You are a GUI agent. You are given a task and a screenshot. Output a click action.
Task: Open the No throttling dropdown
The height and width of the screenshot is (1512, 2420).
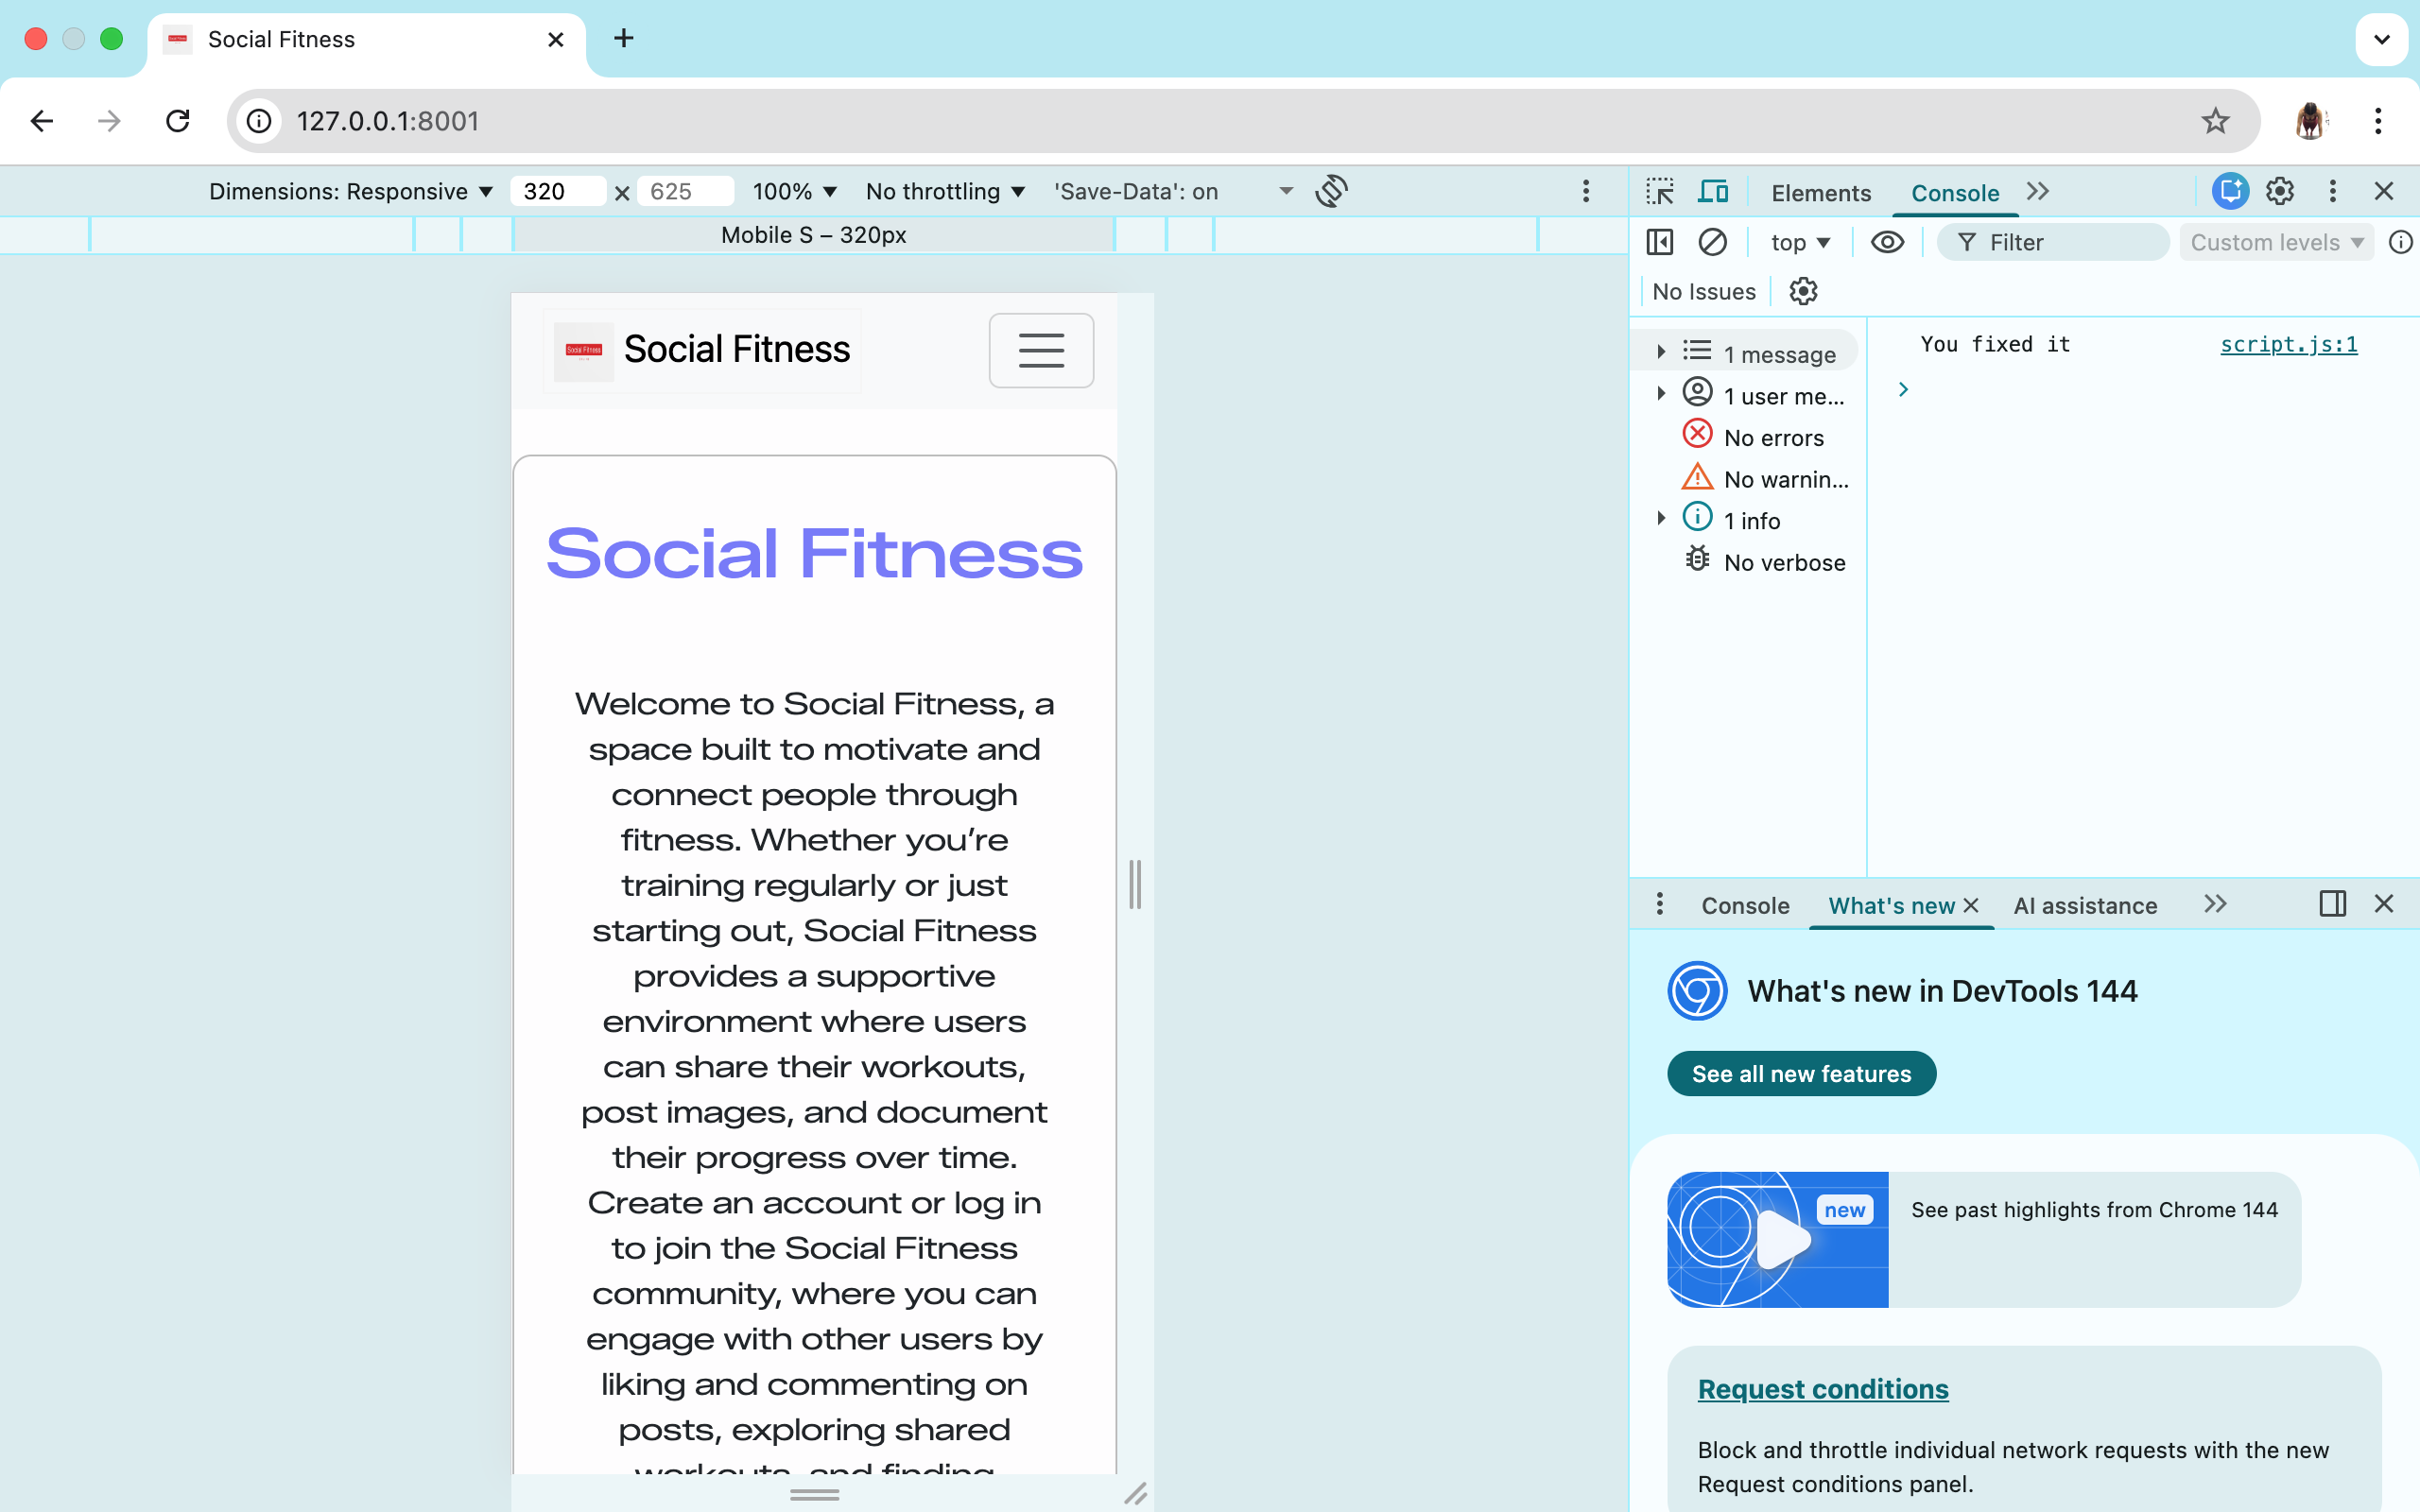943,190
